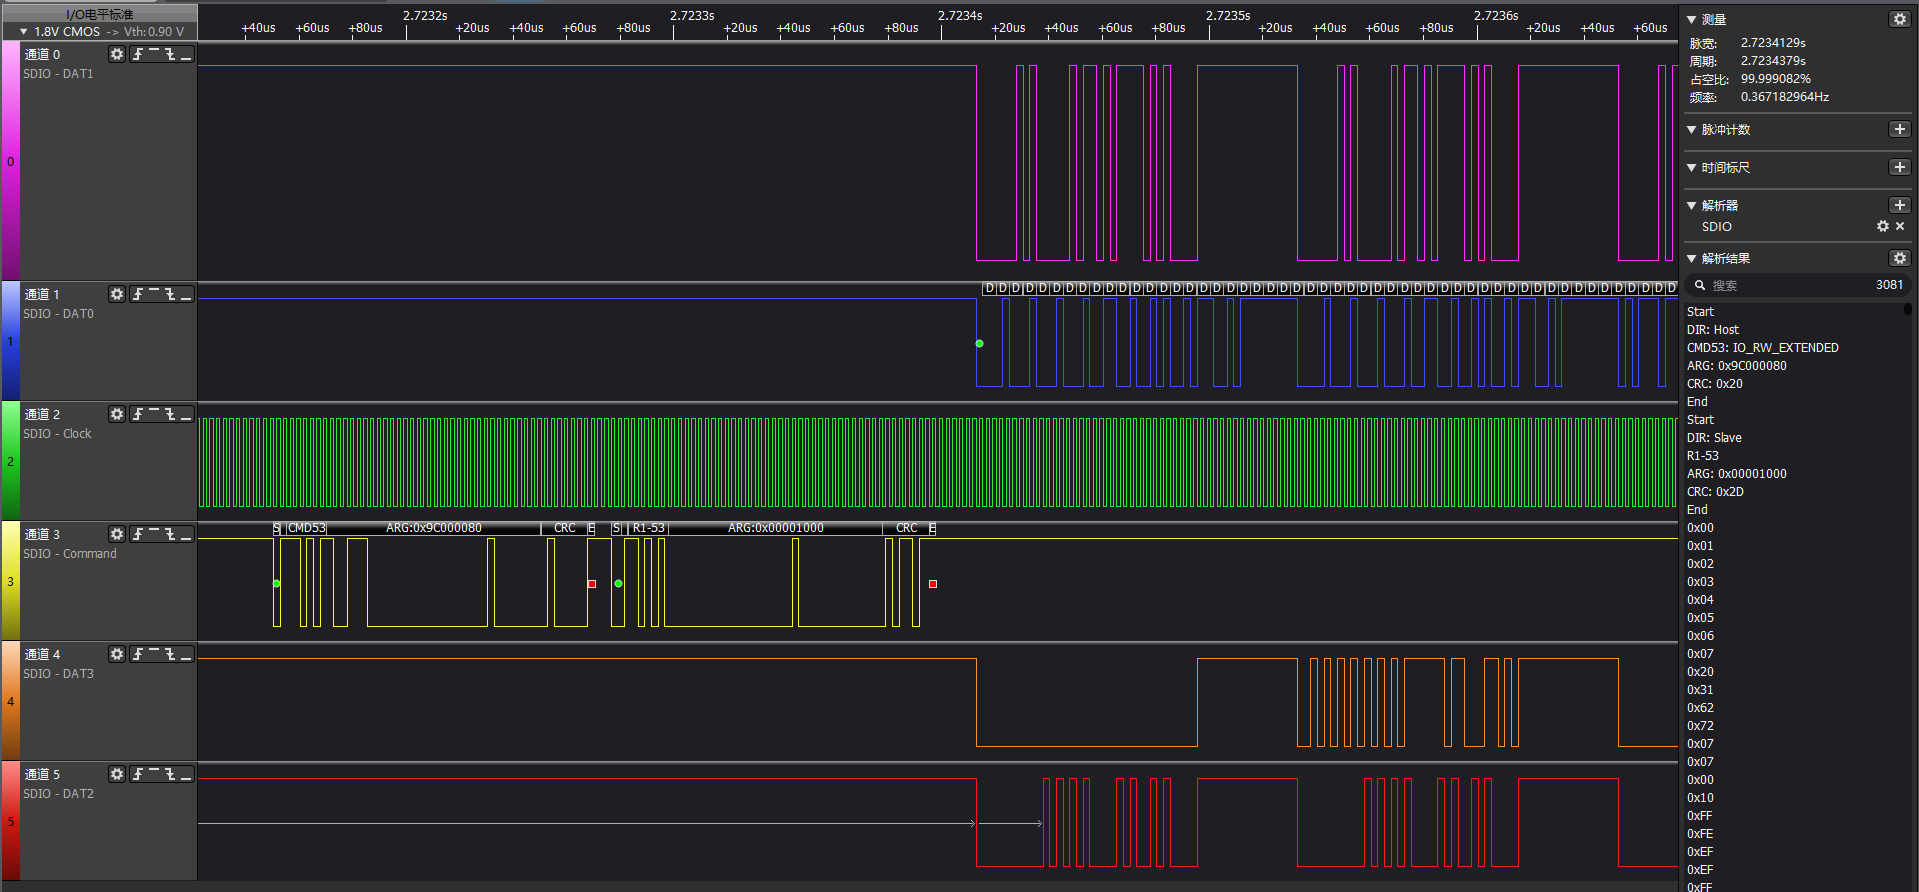Collapse the 解析结果 section
The height and width of the screenshot is (892, 1919).
(1692, 259)
